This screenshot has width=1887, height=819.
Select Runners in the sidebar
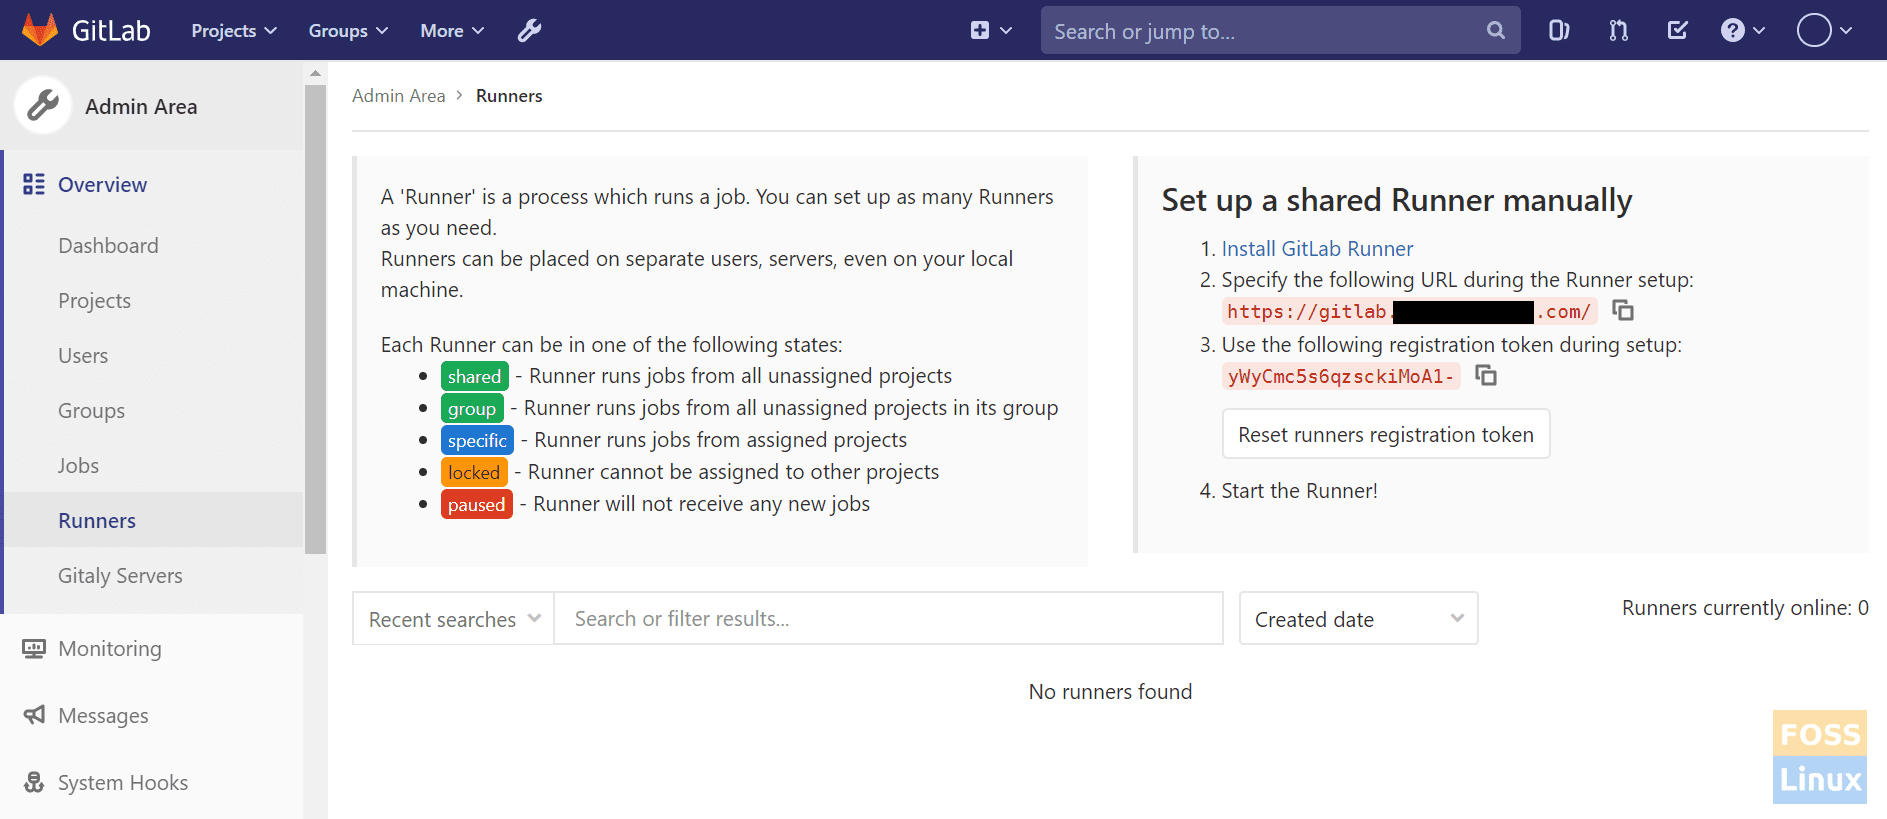(x=152, y=520)
